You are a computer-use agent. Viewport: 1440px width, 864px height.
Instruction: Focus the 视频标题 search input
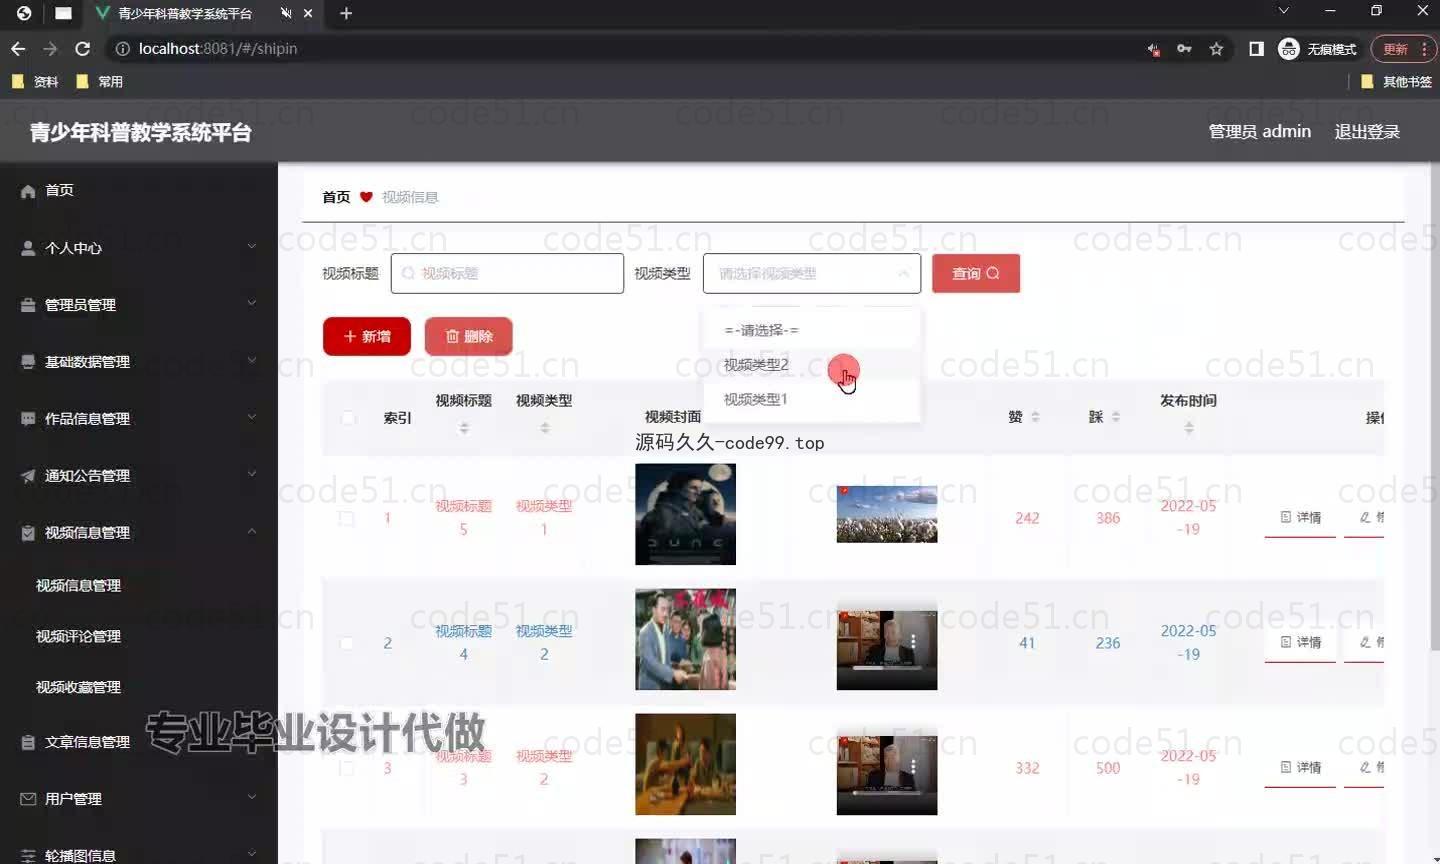click(507, 273)
